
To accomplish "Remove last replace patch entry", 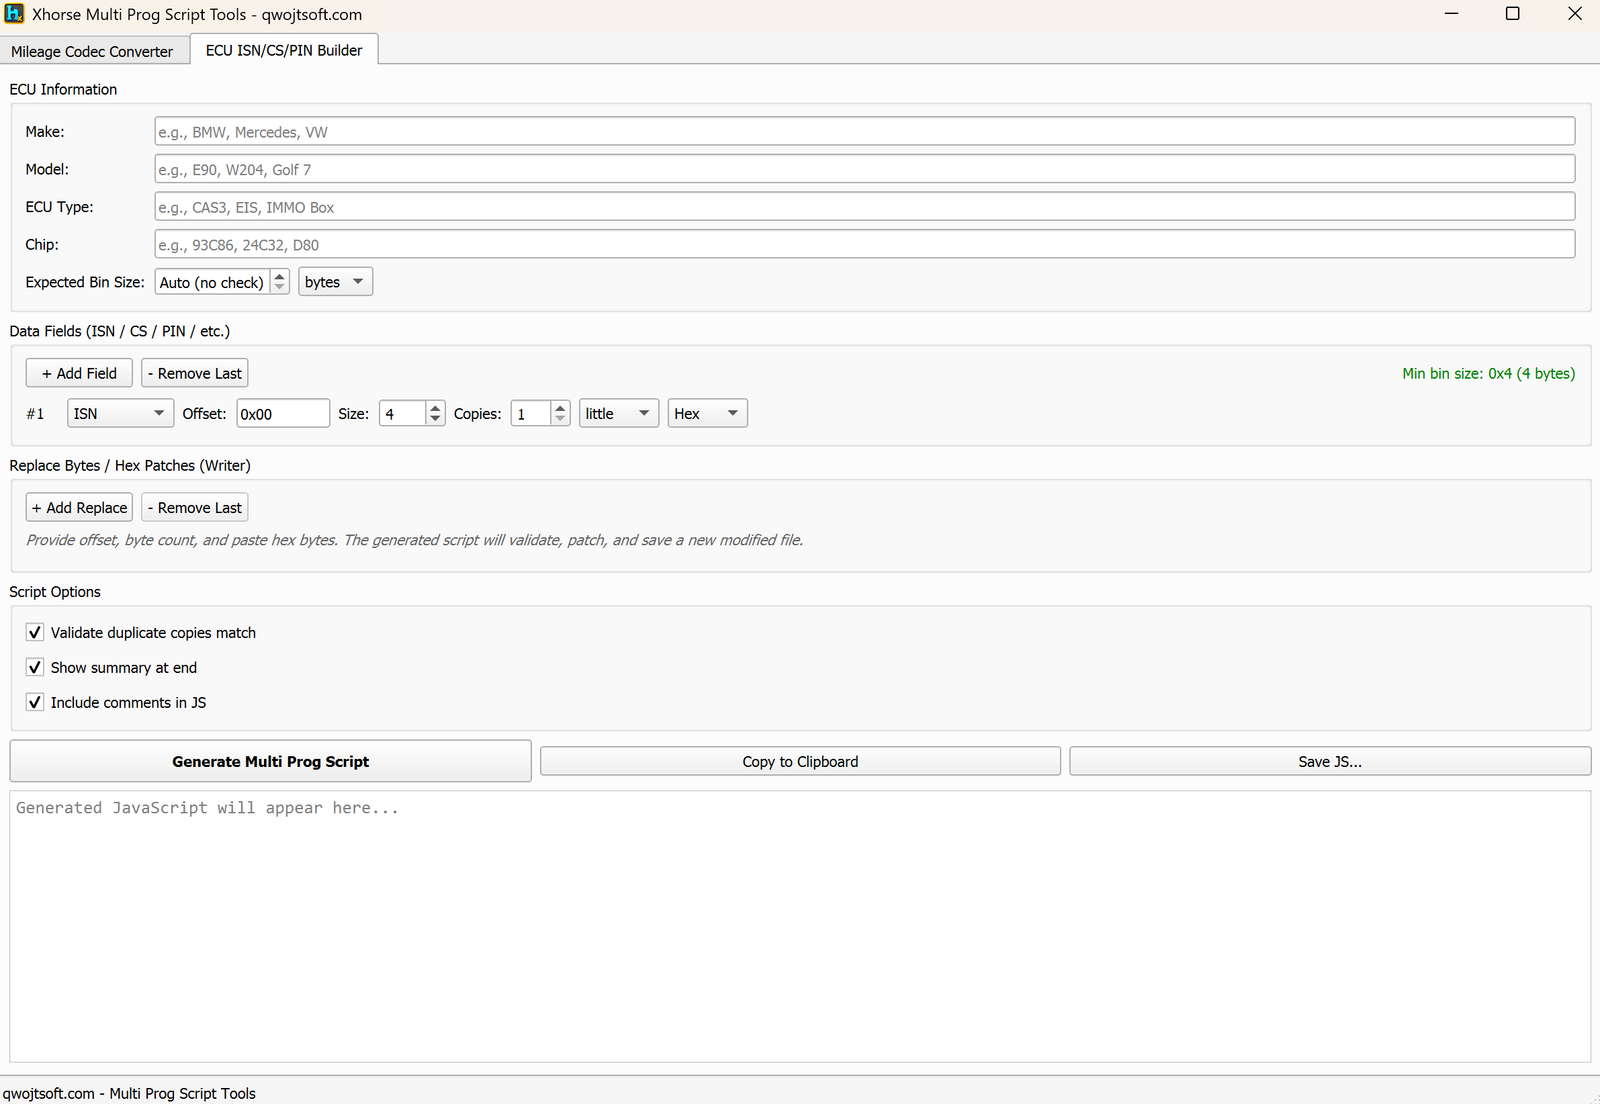I will pyautogui.click(x=194, y=507).
